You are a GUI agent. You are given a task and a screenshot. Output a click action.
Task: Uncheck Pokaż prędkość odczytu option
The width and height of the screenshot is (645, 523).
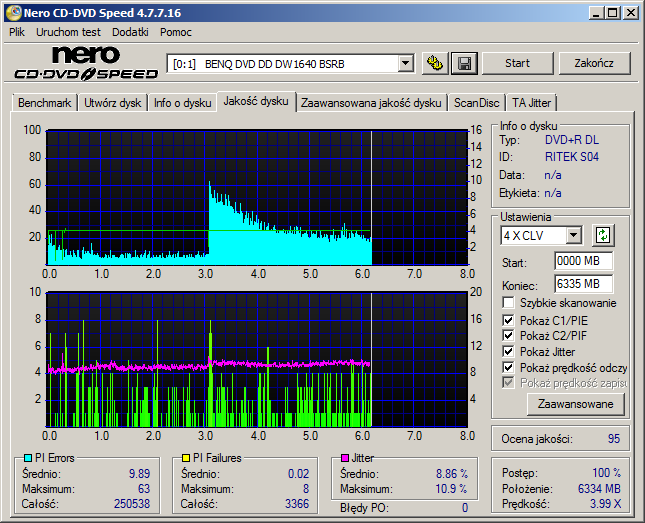click(508, 367)
